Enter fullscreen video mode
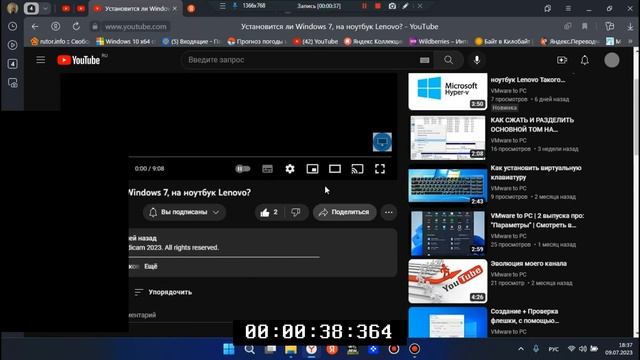640x360 pixels. click(x=380, y=169)
